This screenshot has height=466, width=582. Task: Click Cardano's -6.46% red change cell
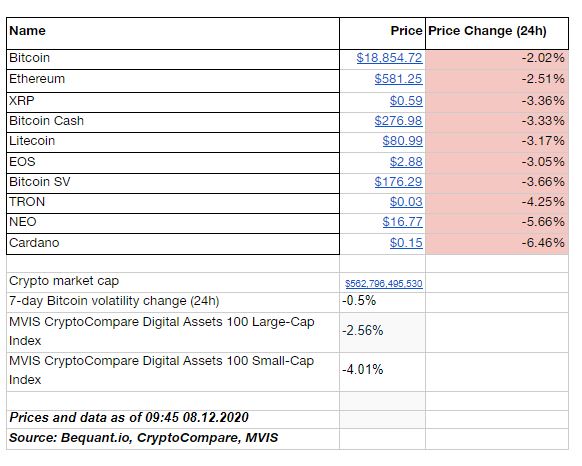[497, 244]
